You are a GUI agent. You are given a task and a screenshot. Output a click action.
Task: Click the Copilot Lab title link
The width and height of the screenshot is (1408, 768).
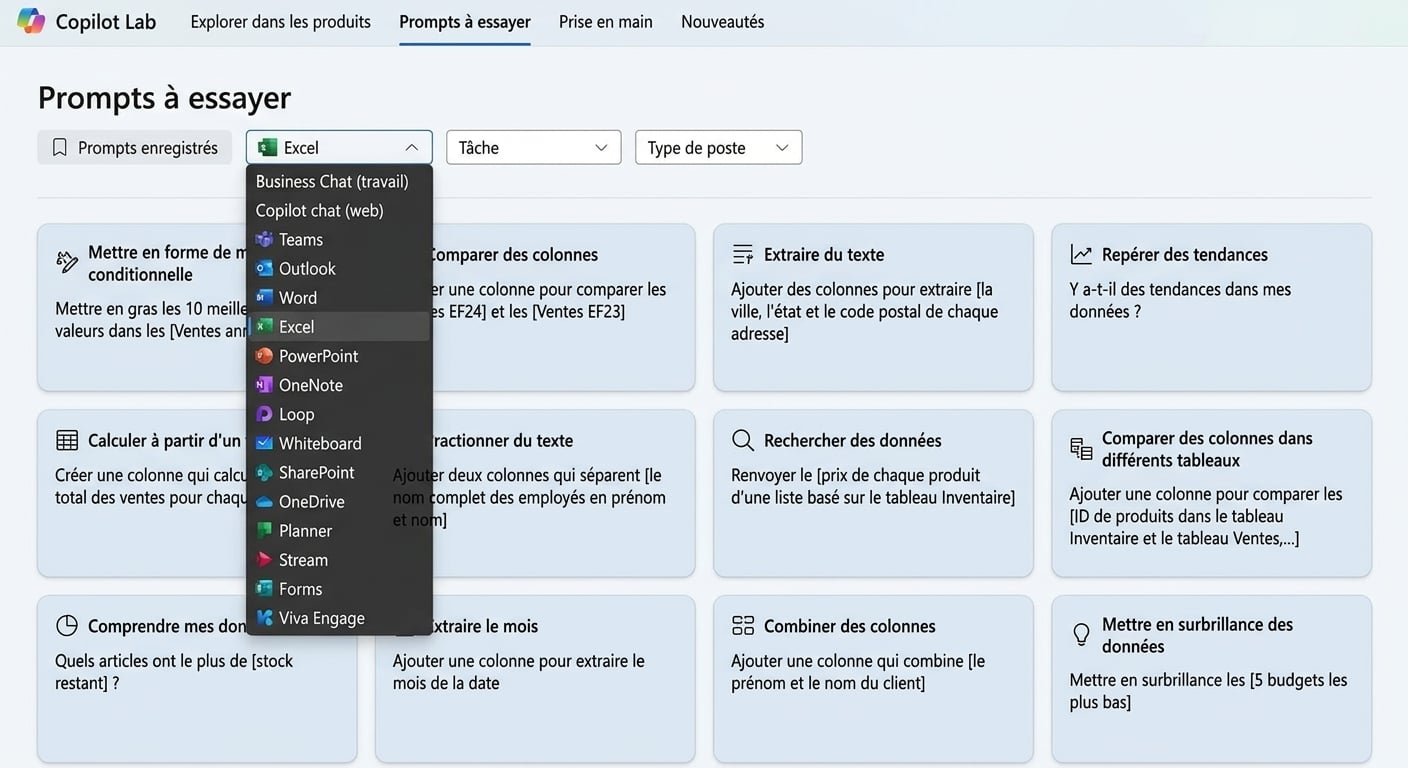[106, 21]
